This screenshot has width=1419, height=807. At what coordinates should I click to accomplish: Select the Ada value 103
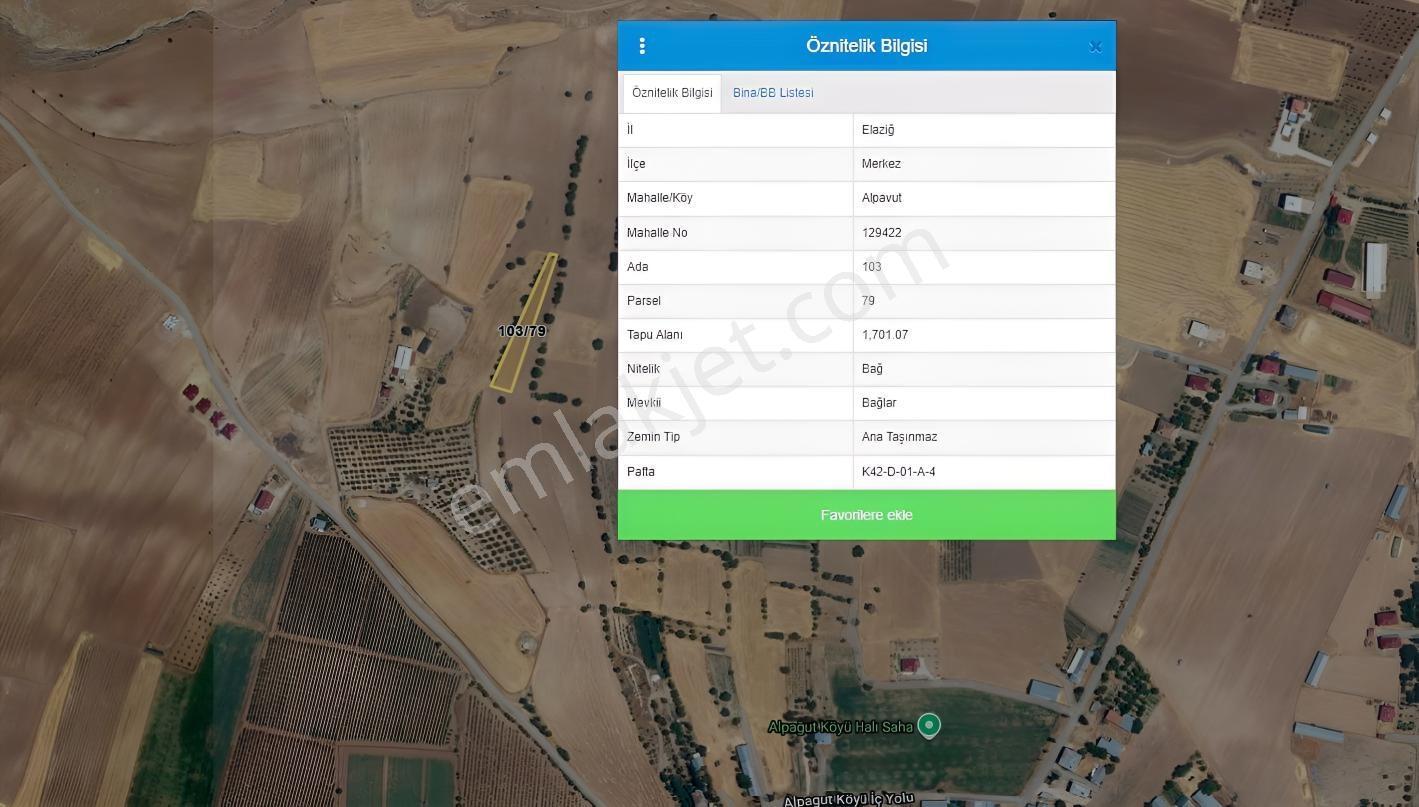tap(871, 267)
